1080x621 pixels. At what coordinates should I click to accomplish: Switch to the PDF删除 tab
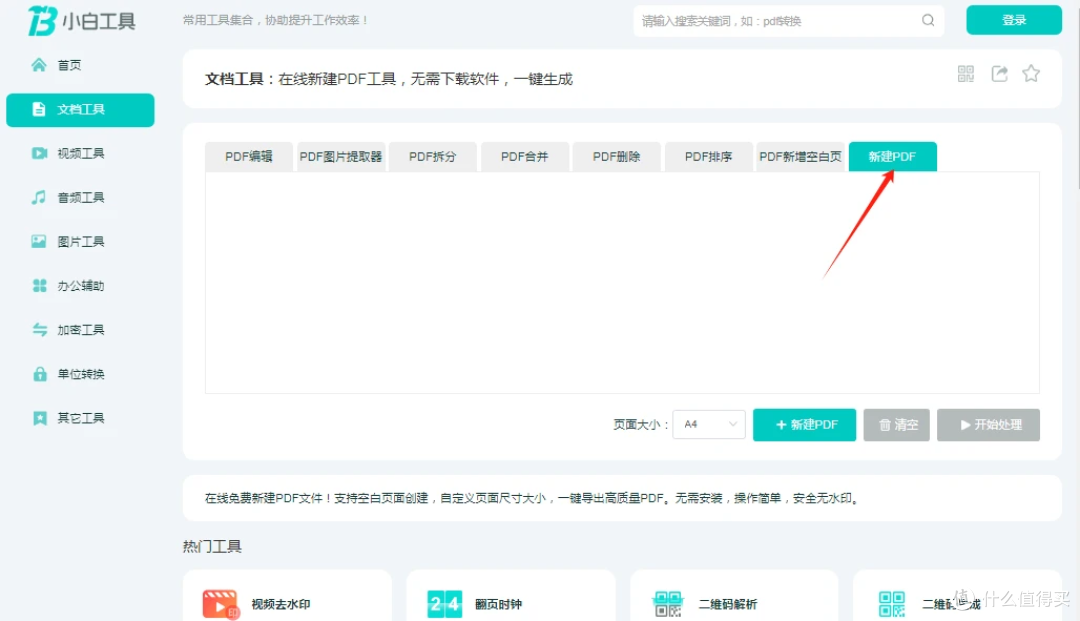pos(616,156)
